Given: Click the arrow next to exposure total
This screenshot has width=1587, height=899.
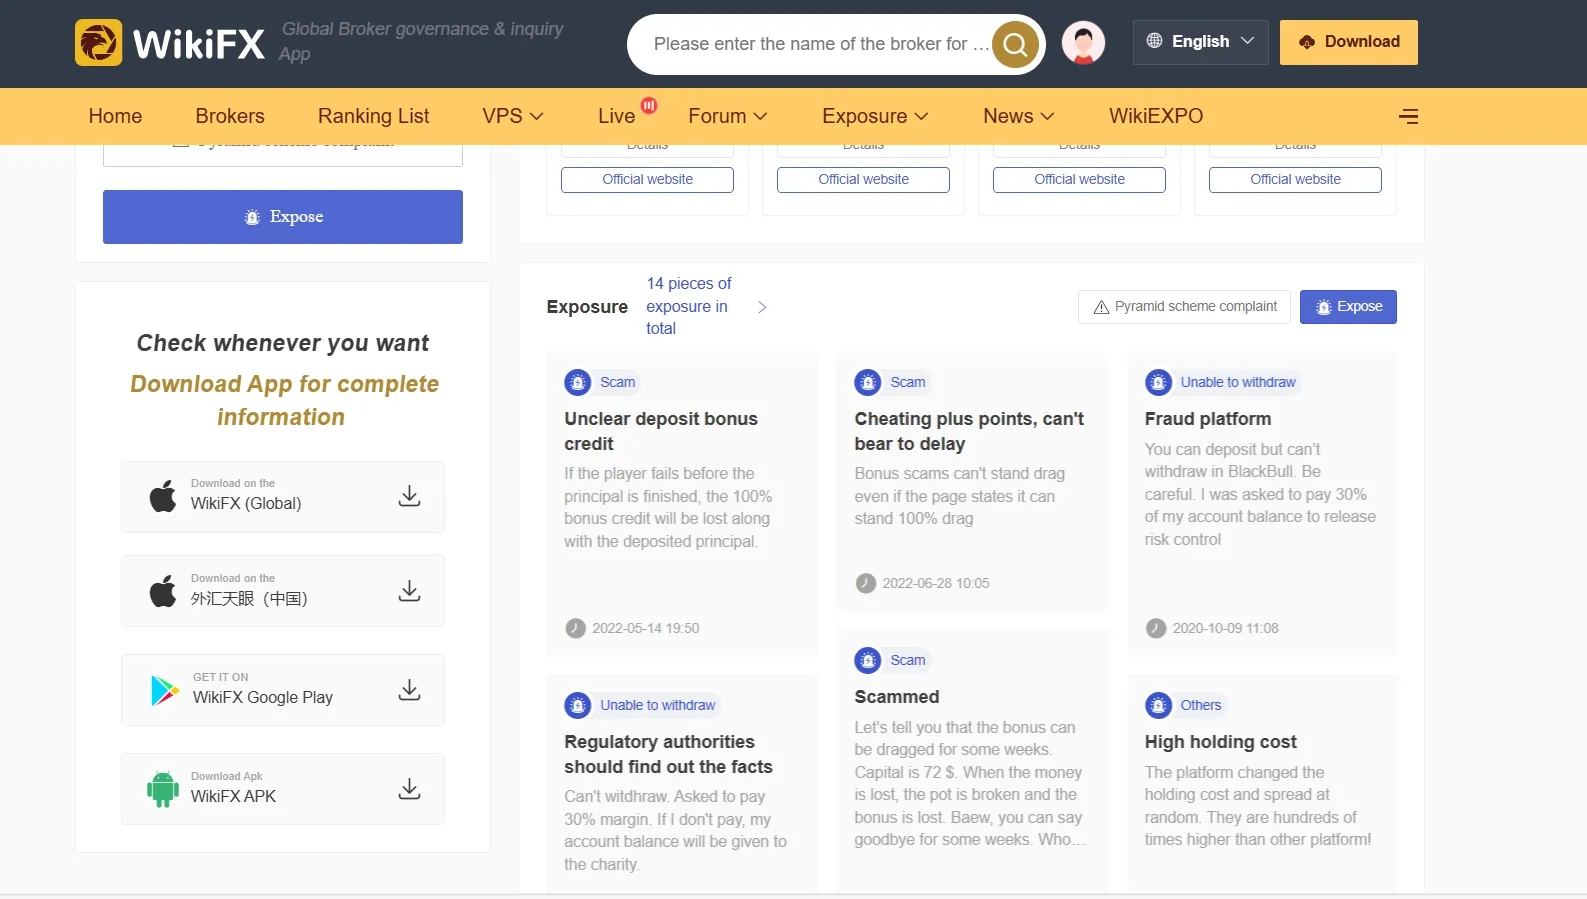Looking at the screenshot, I should (x=762, y=307).
